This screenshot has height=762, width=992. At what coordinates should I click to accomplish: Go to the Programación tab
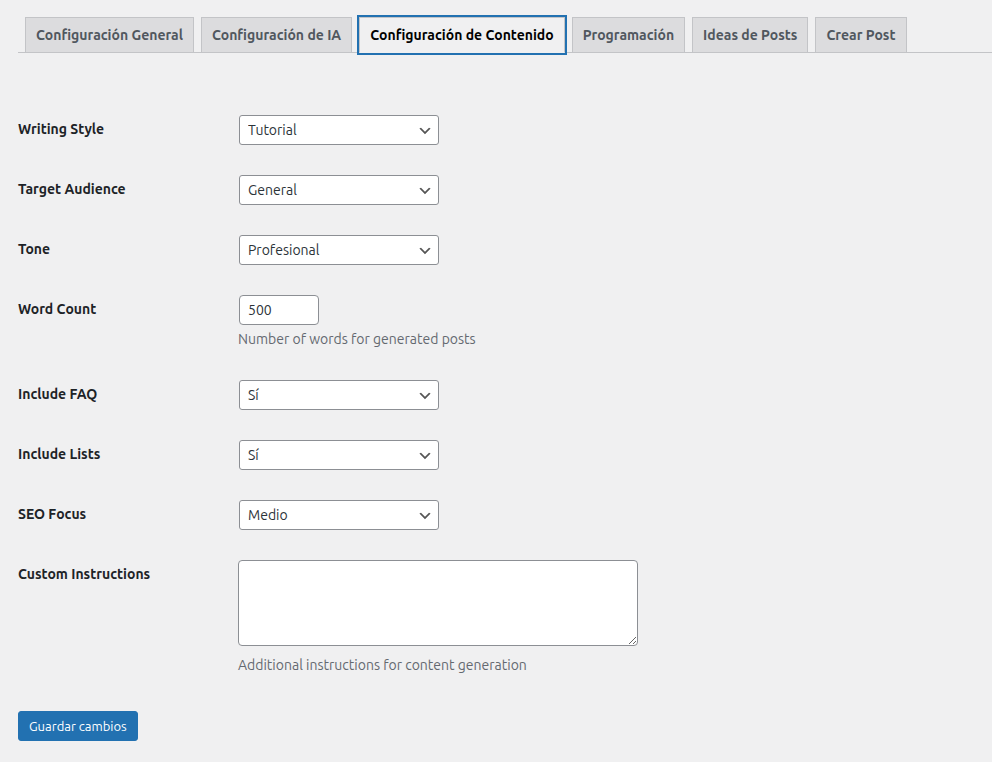(628, 35)
